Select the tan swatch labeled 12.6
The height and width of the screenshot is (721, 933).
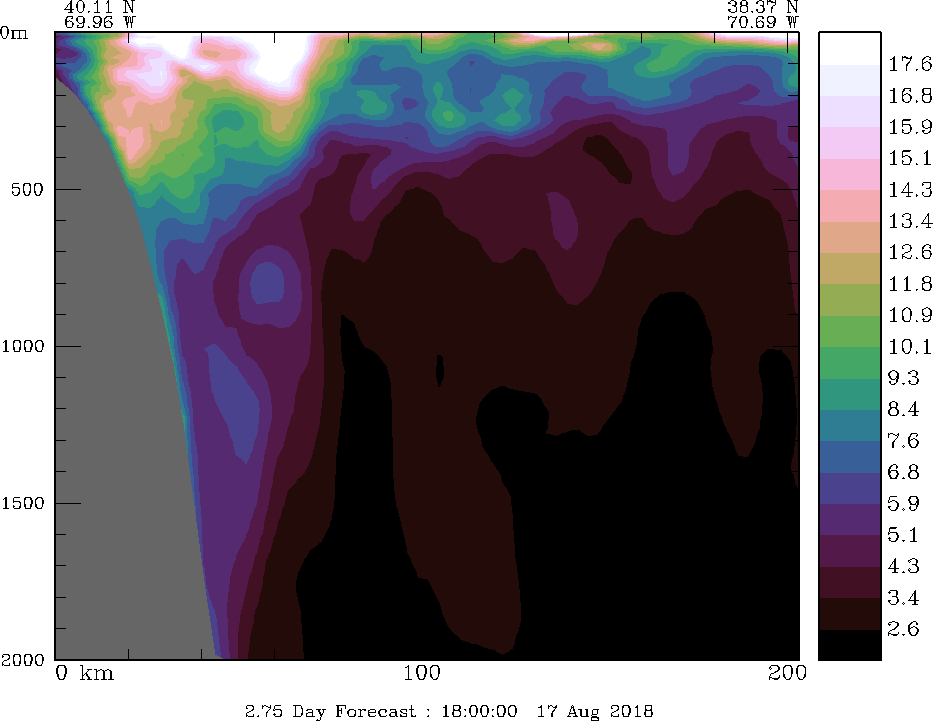click(x=850, y=237)
